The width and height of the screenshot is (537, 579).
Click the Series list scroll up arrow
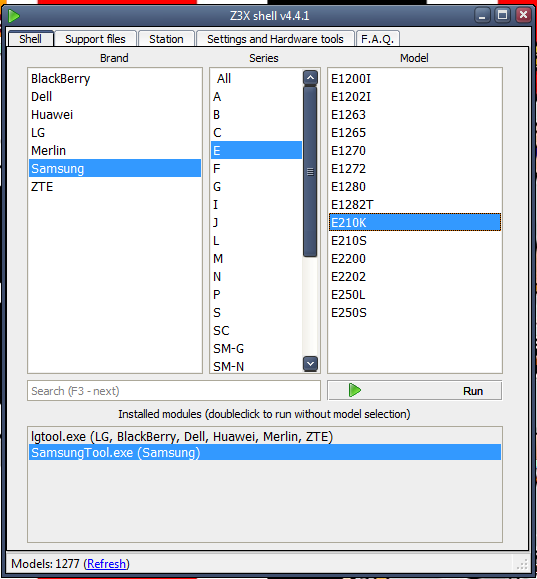(x=310, y=78)
